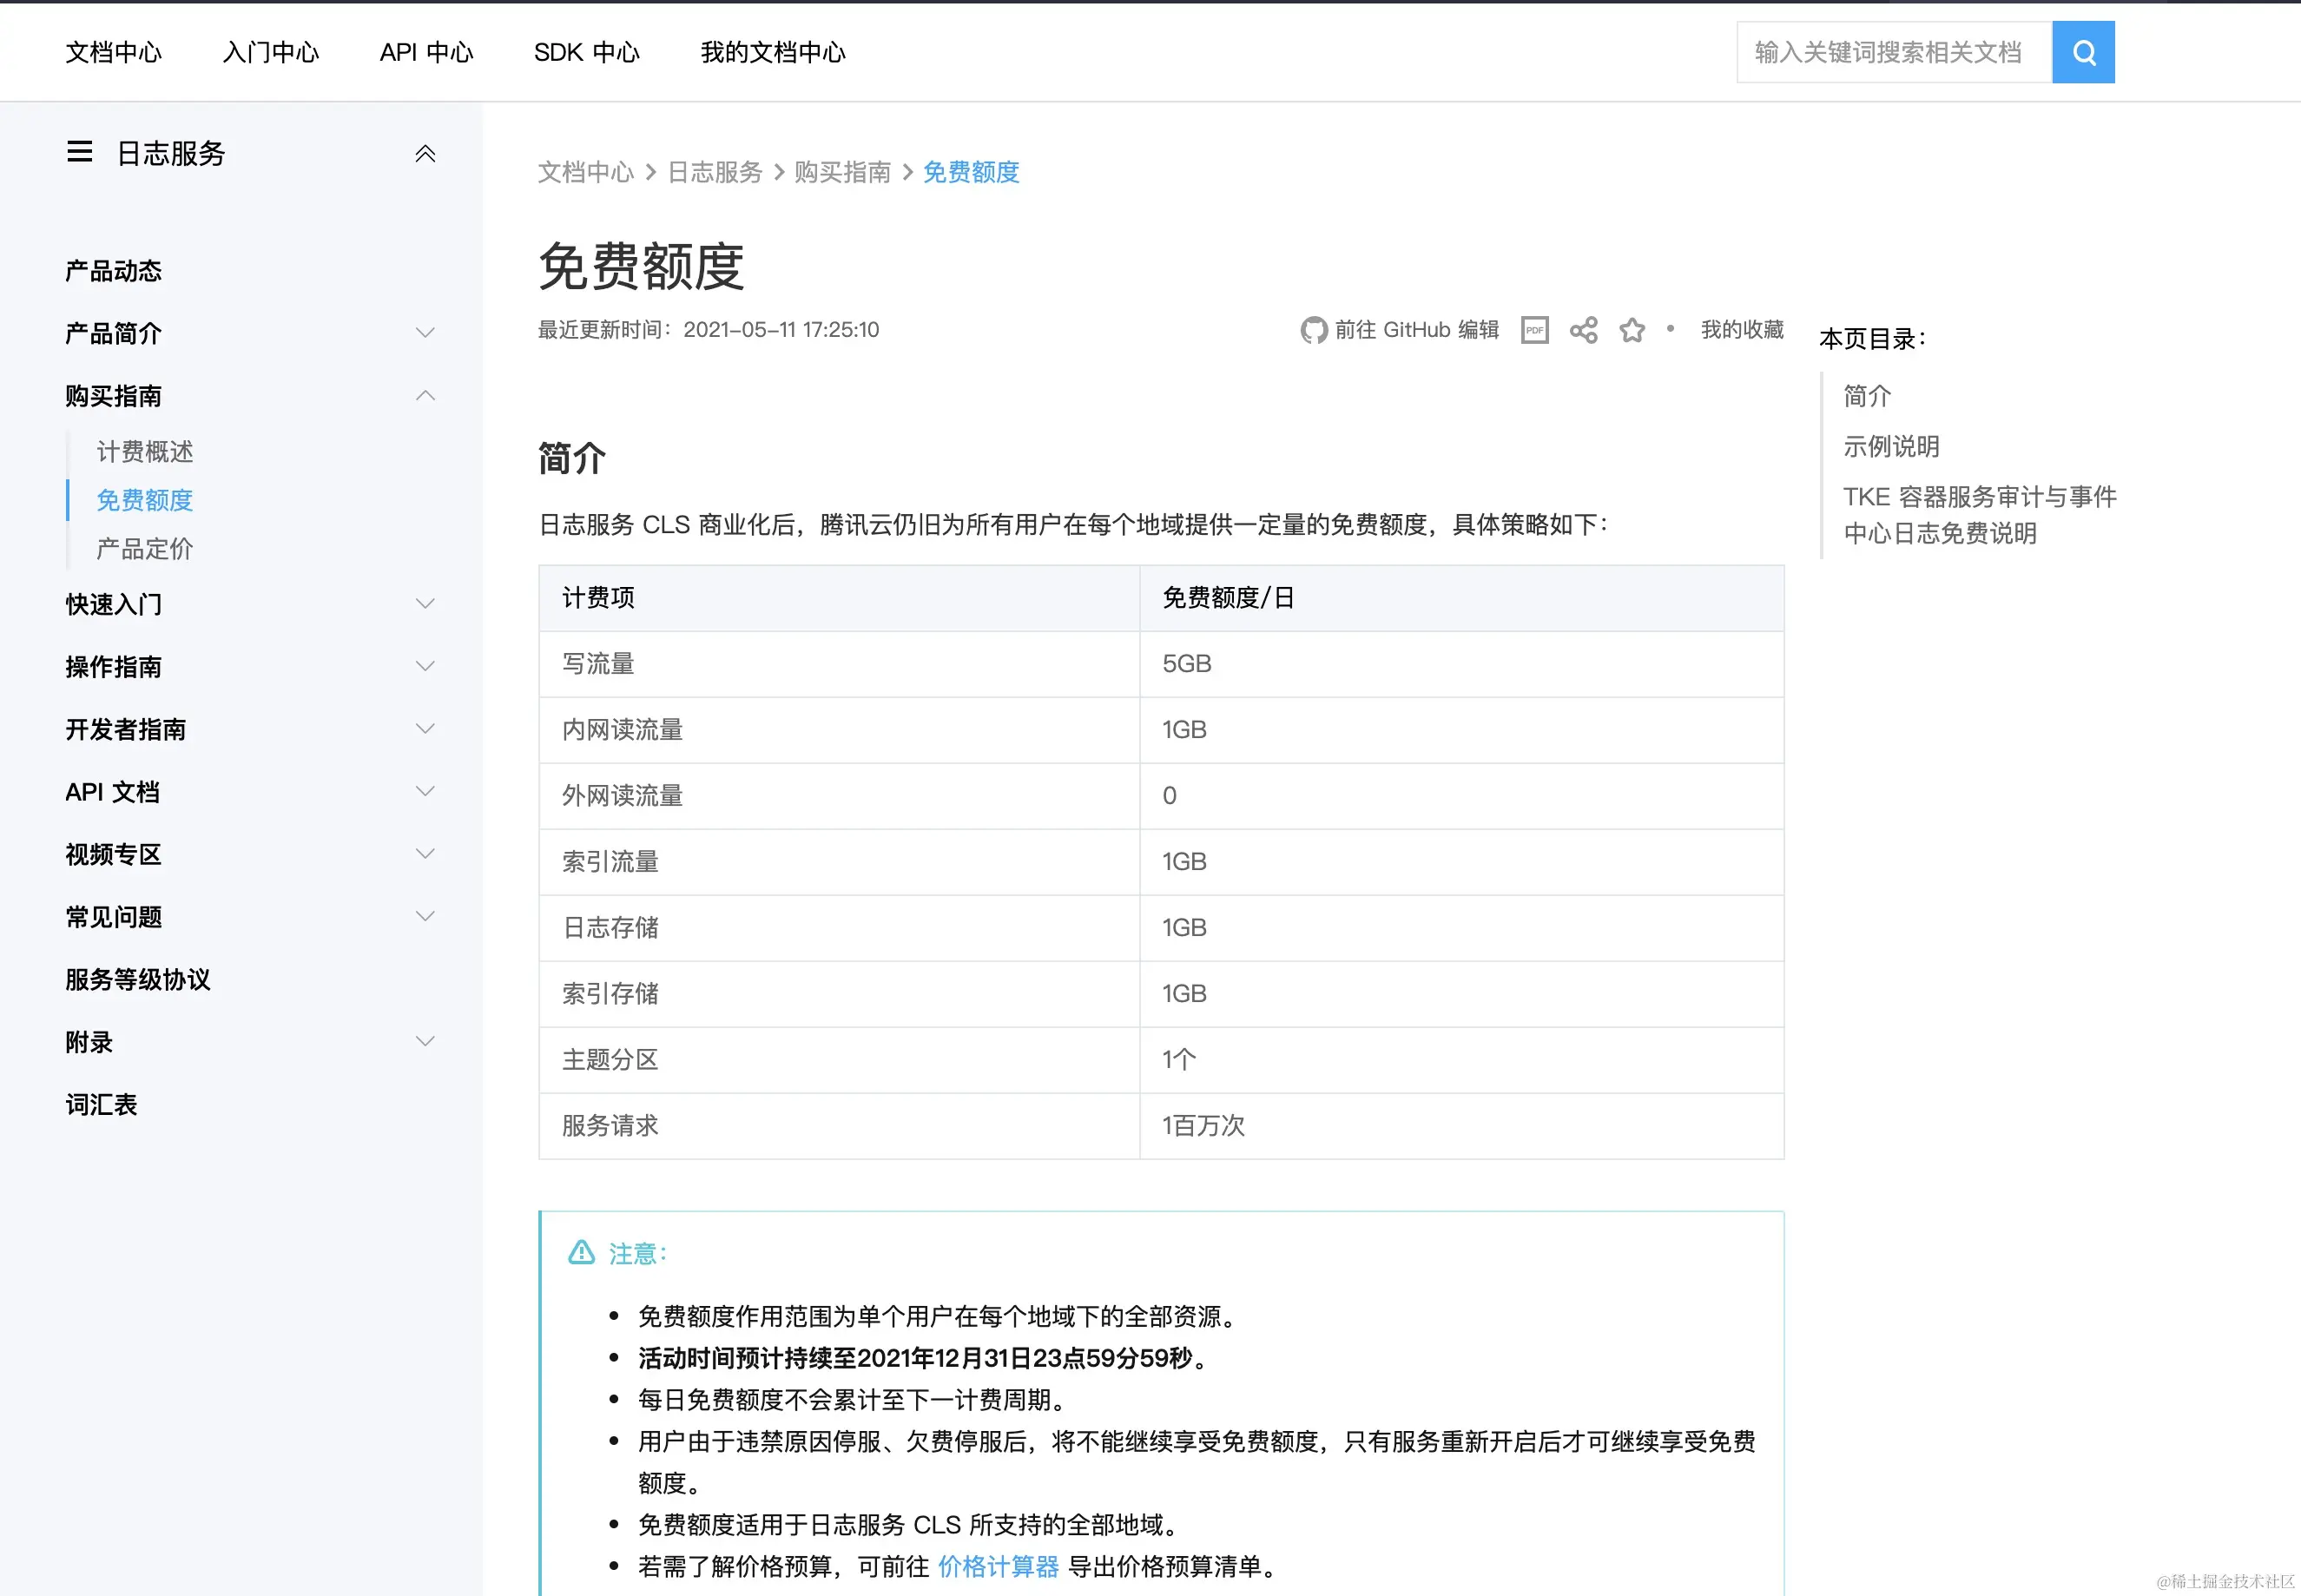Viewport: 2301px width, 1596px height.
Task: Expand the API 文档 sidebar section
Action: tap(425, 792)
